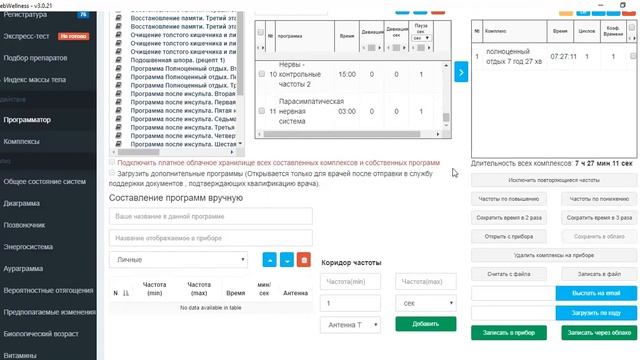The width and height of the screenshot is (640, 360).
Task: Click up scroll arrow of programs table
Action: tap(446, 65)
